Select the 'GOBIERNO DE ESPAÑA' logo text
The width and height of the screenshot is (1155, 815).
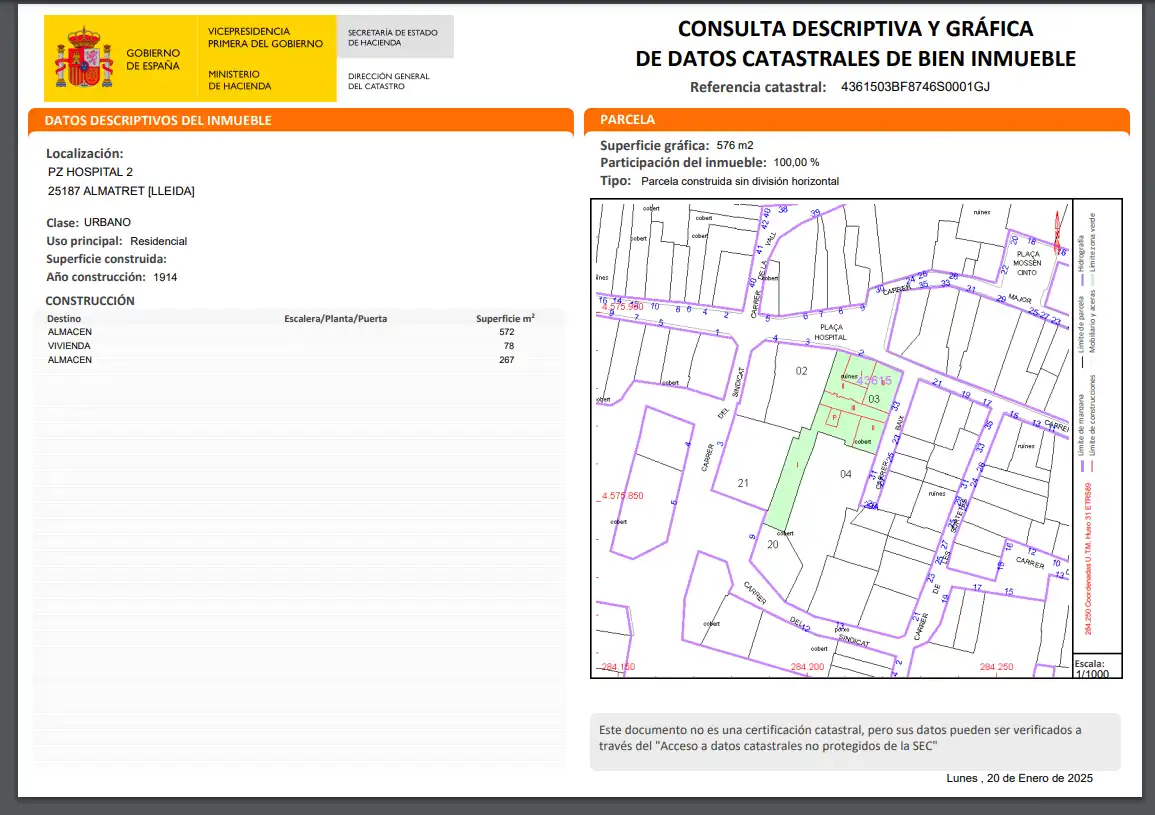152,59
